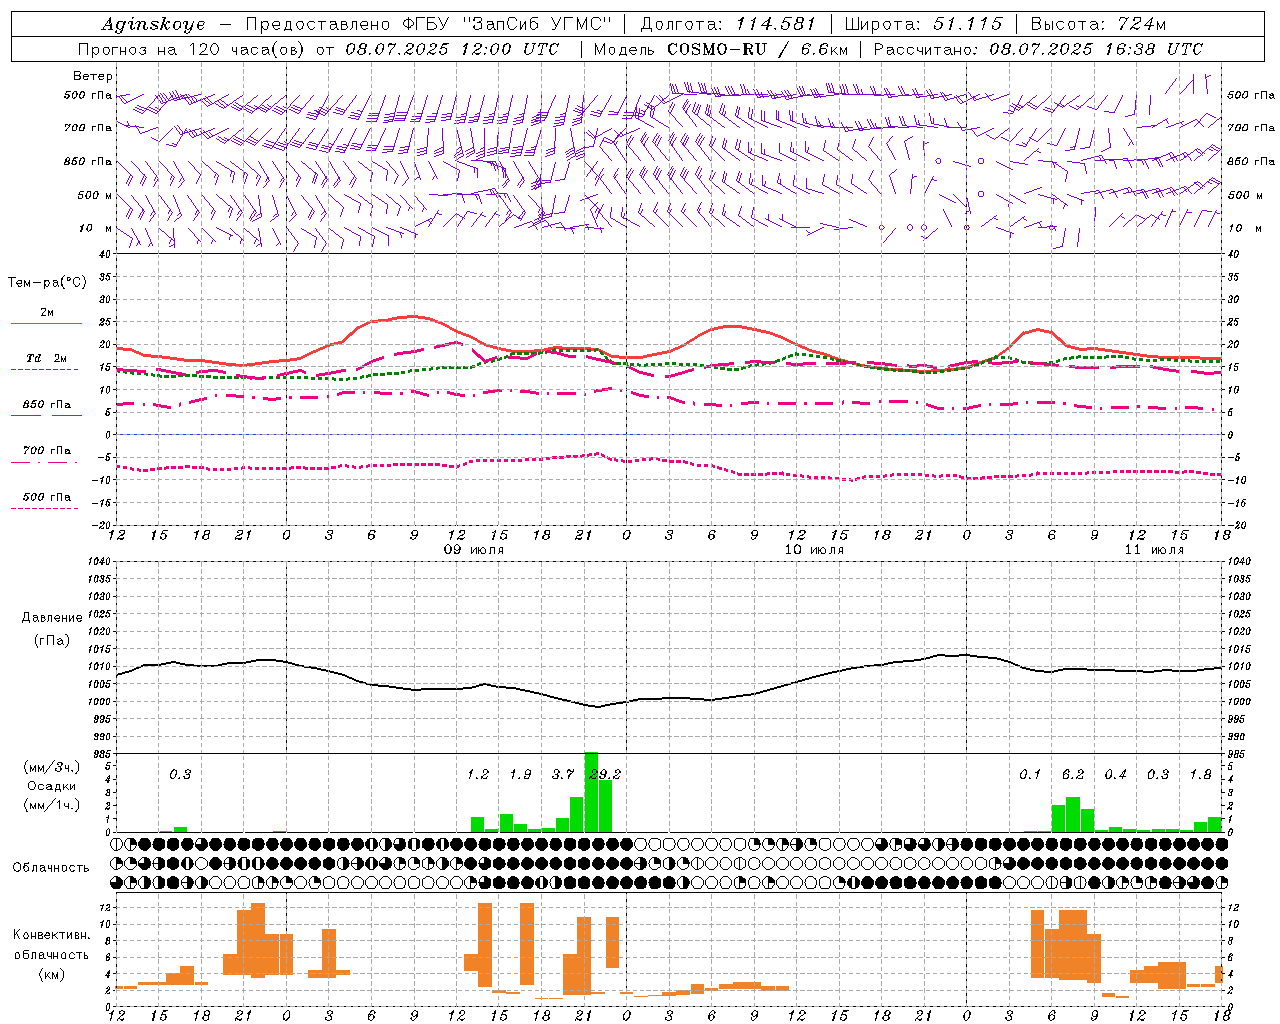Click the 'Облачность' cloud cover label

pos(51,868)
